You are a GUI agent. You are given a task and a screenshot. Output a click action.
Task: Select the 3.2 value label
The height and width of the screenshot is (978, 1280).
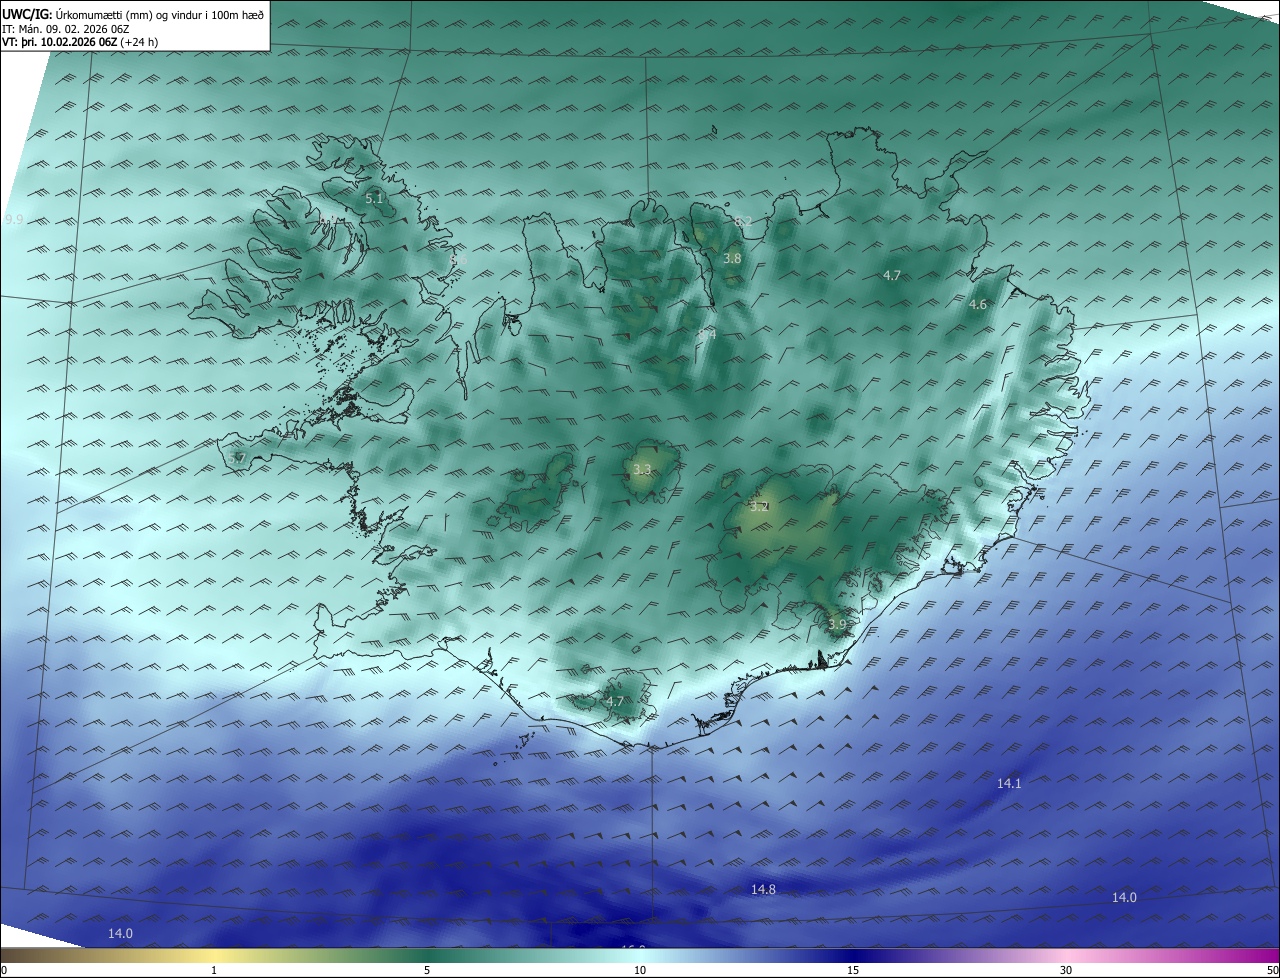759,506
